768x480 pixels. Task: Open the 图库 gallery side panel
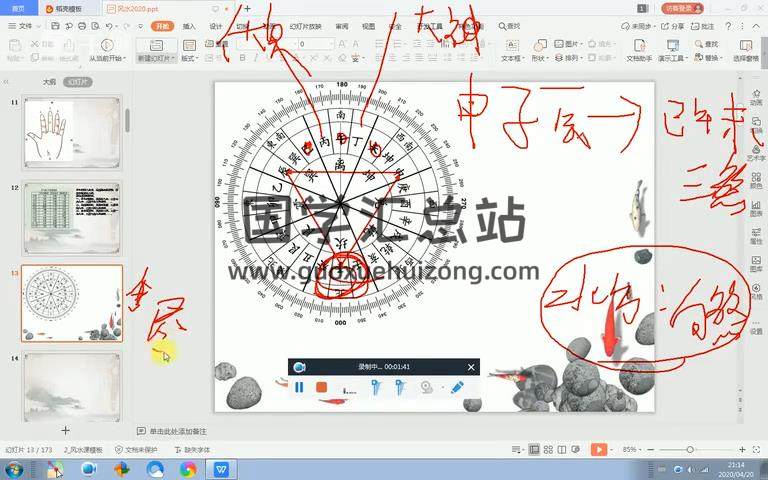click(x=756, y=262)
